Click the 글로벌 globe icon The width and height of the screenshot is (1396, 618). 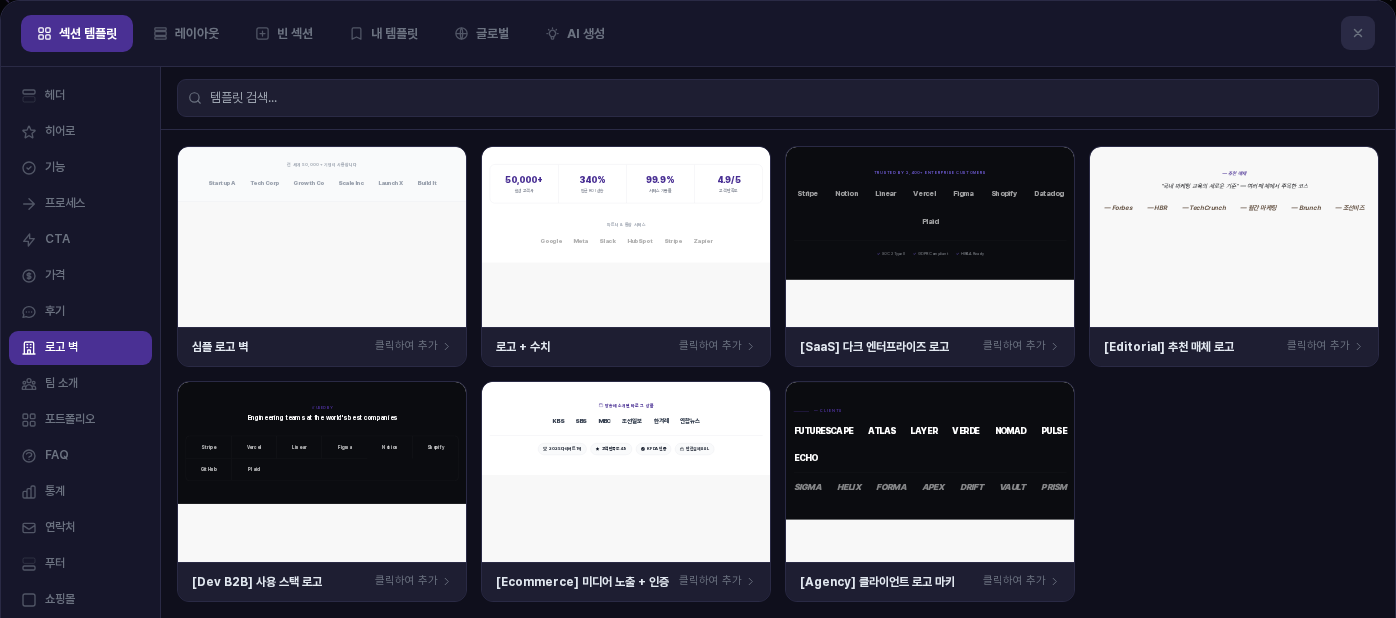click(461, 34)
